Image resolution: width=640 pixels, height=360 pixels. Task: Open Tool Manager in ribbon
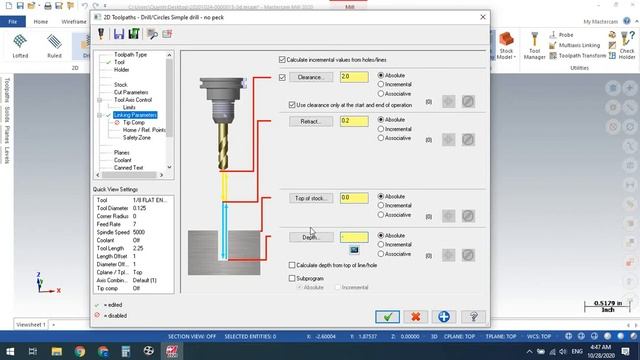534,46
